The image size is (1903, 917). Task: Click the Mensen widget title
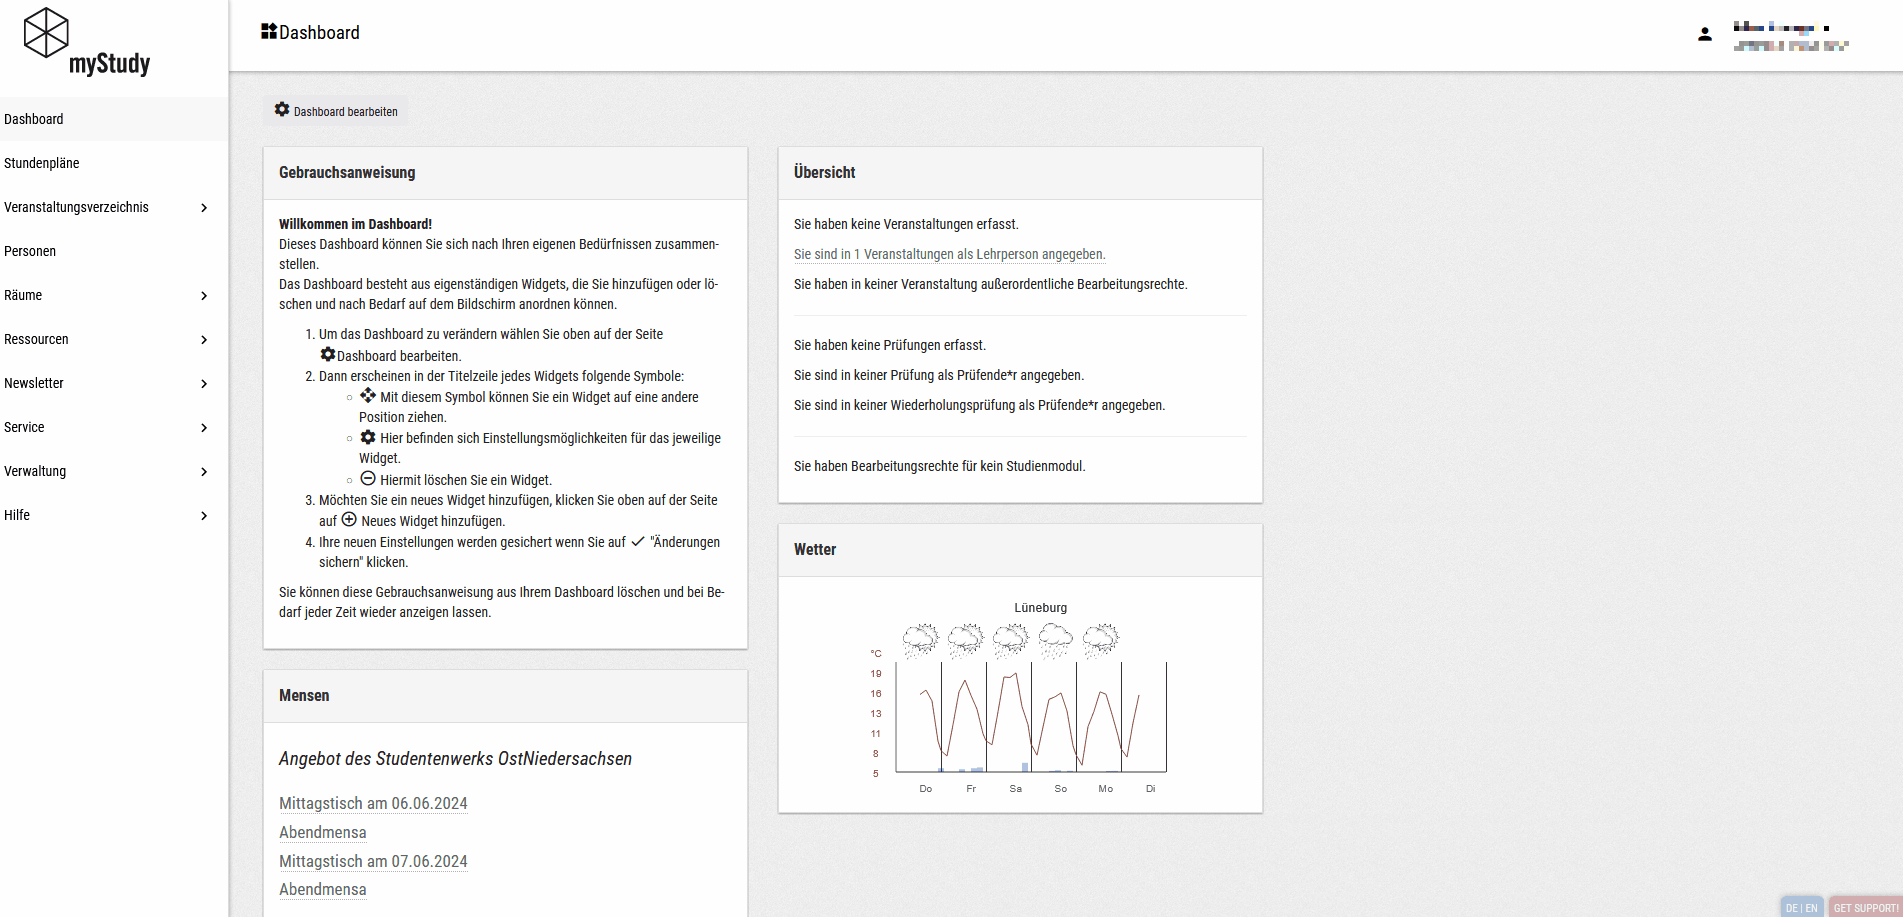pyautogui.click(x=304, y=695)
